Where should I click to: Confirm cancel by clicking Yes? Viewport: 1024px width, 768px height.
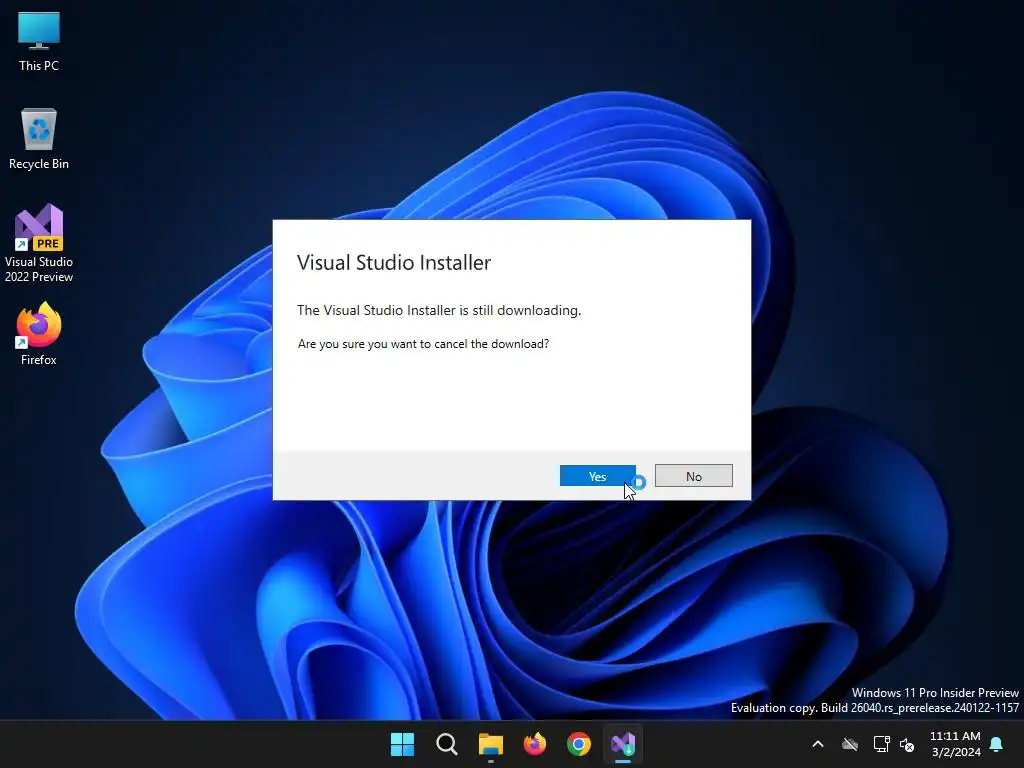597,476
